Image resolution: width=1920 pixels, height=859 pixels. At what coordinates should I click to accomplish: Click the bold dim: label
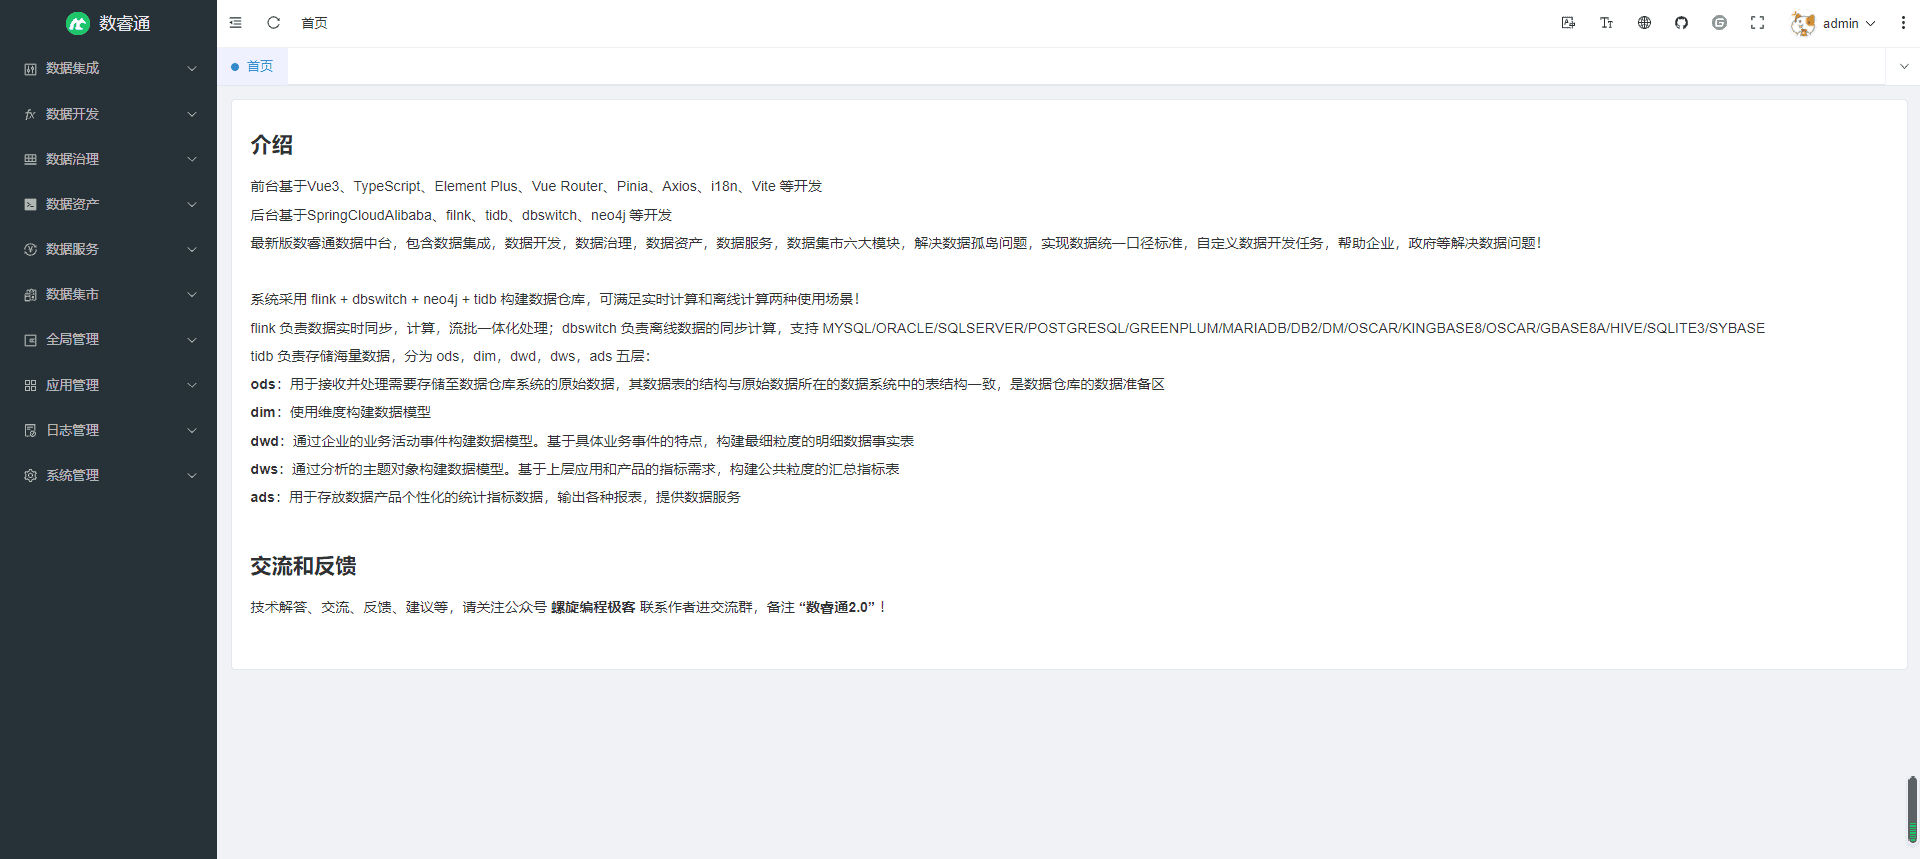pyautogui.click(x=265, y=412)
